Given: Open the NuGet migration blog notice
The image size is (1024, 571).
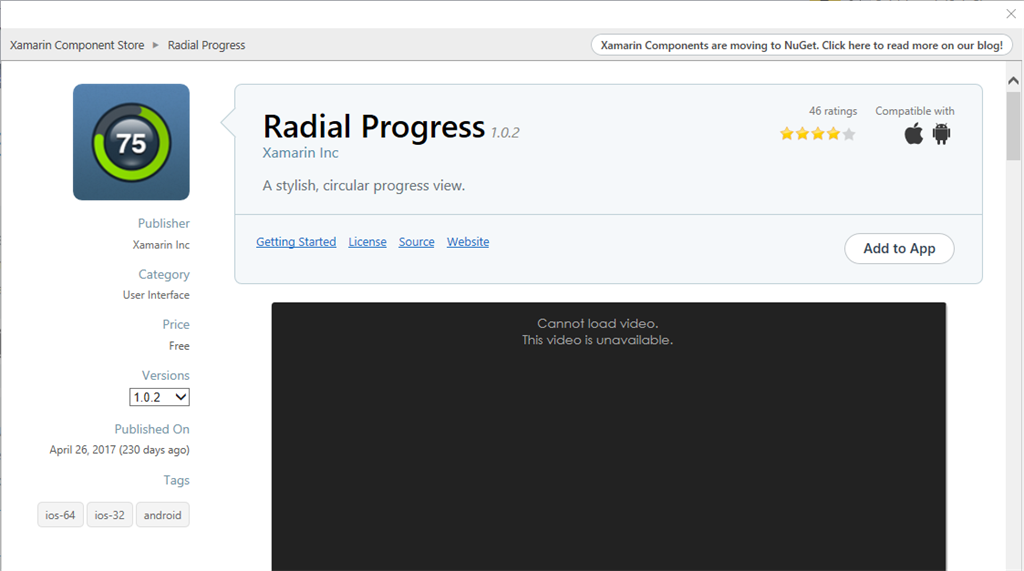Looking at the screenshot, I should 801,45.
